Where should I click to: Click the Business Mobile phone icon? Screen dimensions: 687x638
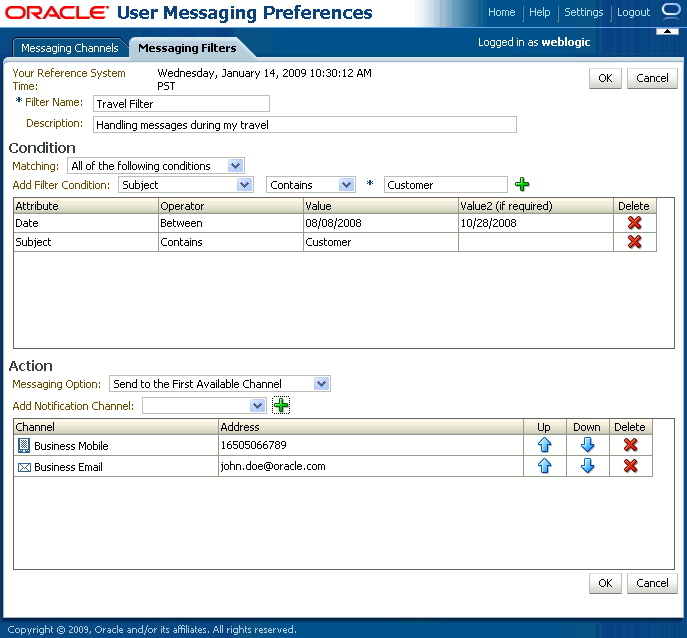(x=24, y=445)
